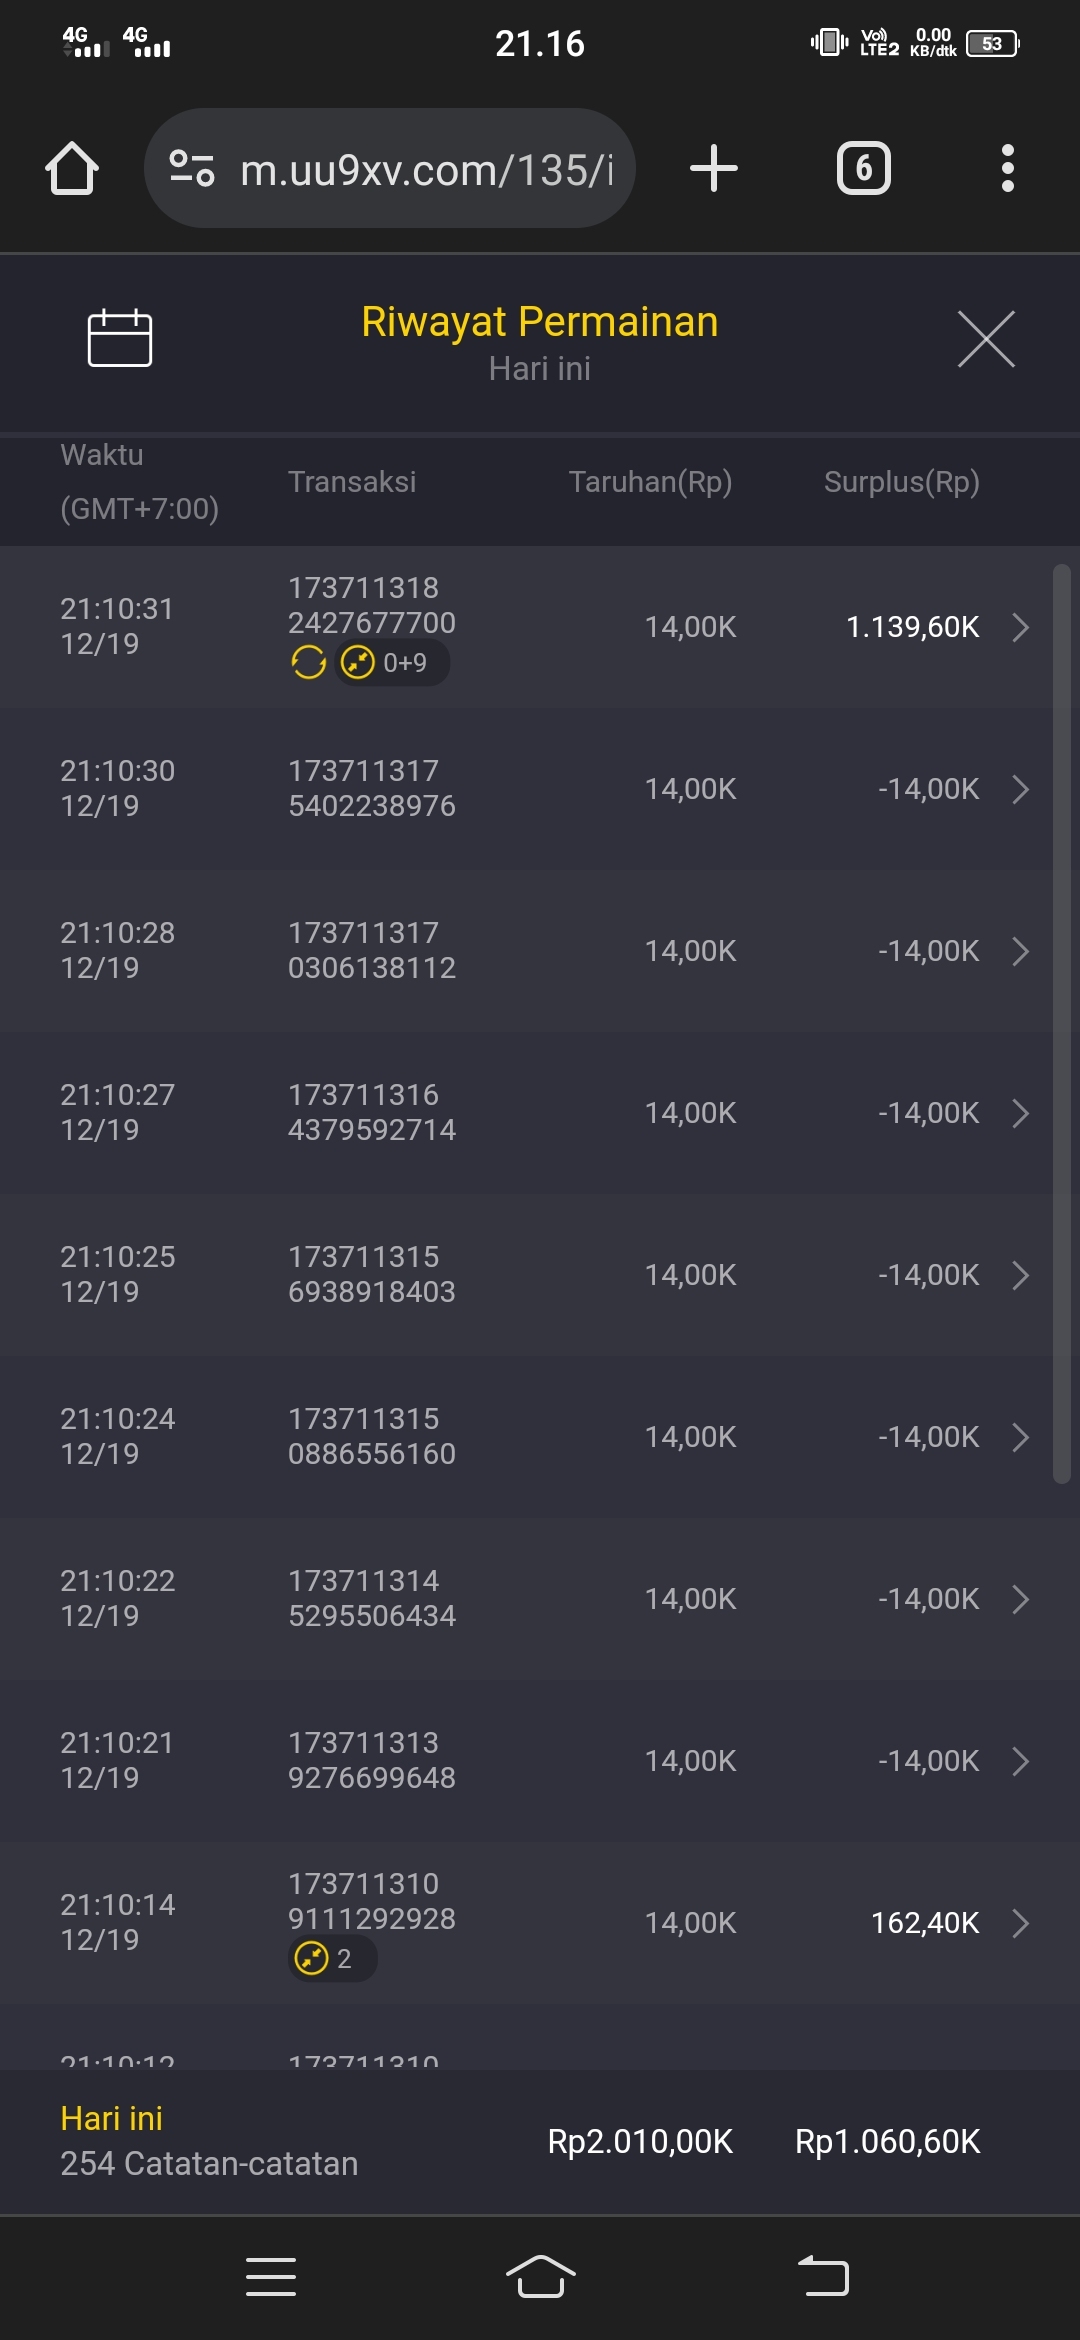Expand the 21:10:14 transaction with 162,40K surplus

(1020, 1923)
